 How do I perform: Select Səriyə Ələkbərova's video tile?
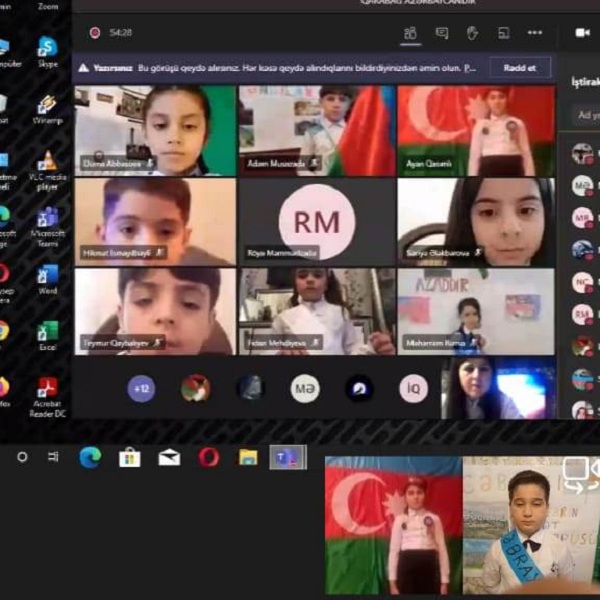coord(476,222)
